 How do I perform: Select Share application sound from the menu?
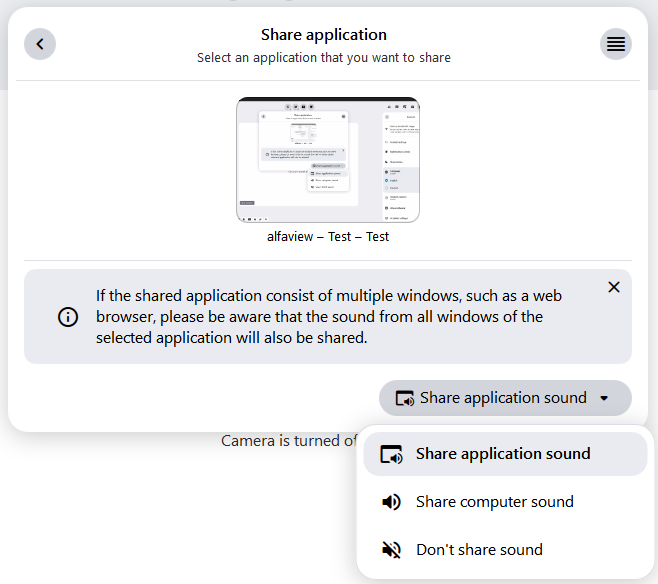coord(503,454)
